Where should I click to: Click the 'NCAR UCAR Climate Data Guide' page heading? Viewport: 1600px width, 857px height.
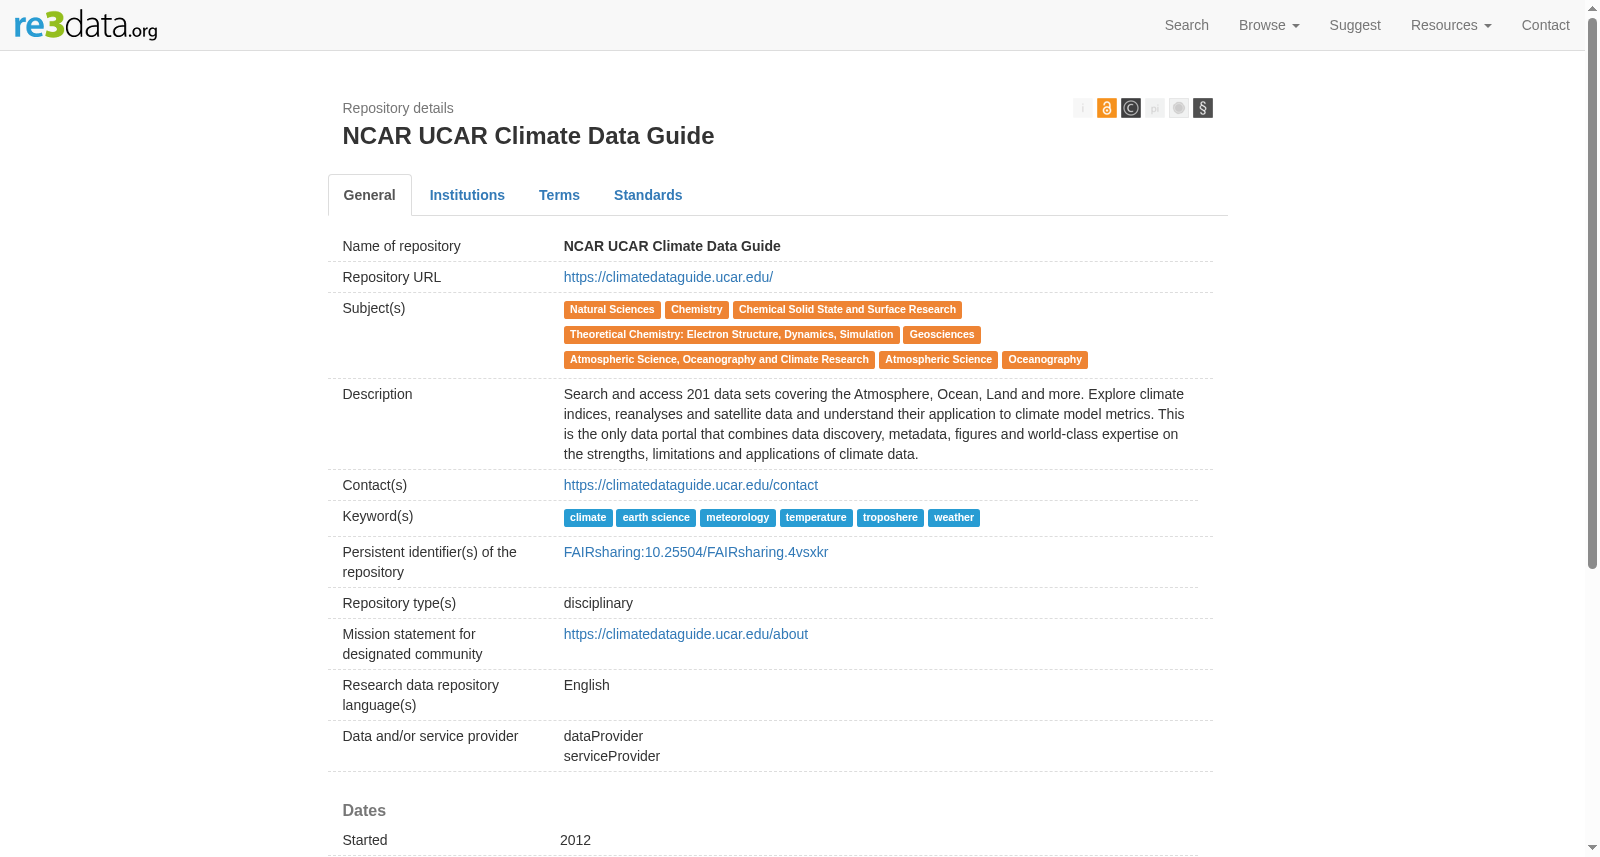[528, 136]
